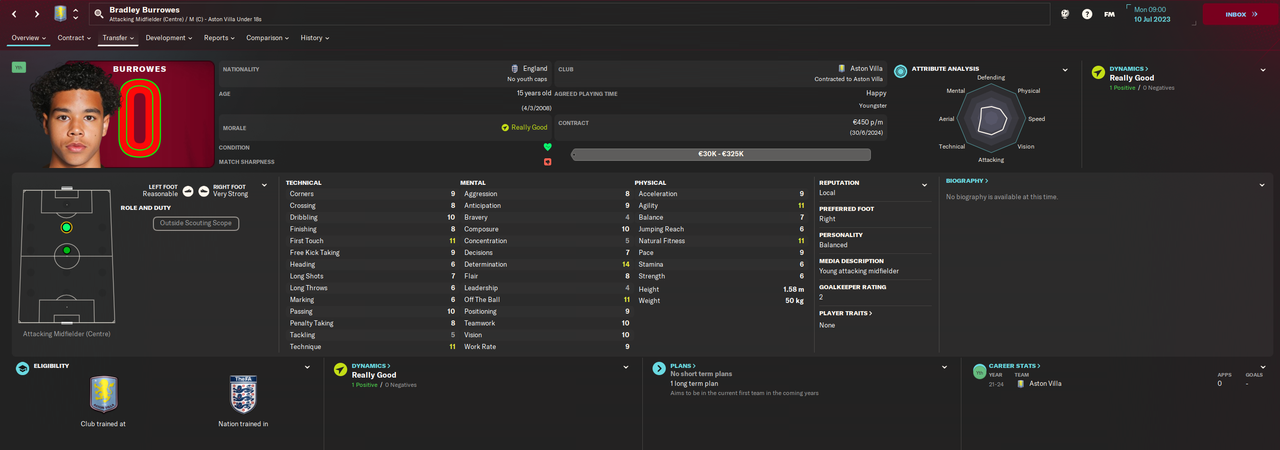This screenshot has width=1280, height=450.
Task: Open the History dropdown tab
Action: (315, 38)
